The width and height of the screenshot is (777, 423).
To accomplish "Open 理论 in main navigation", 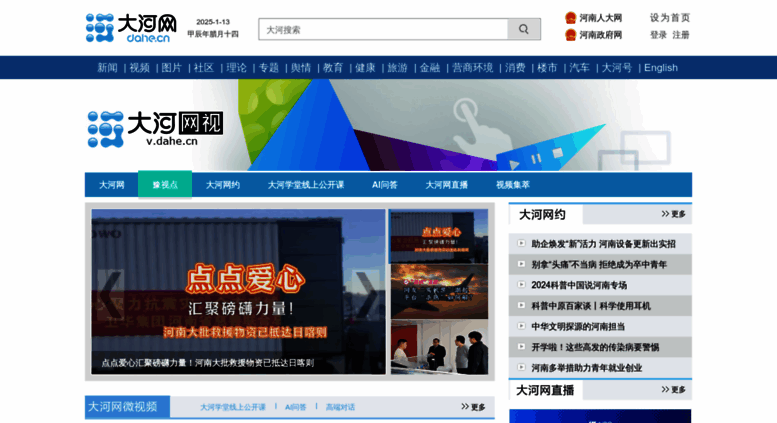I will tap(236, 67).
